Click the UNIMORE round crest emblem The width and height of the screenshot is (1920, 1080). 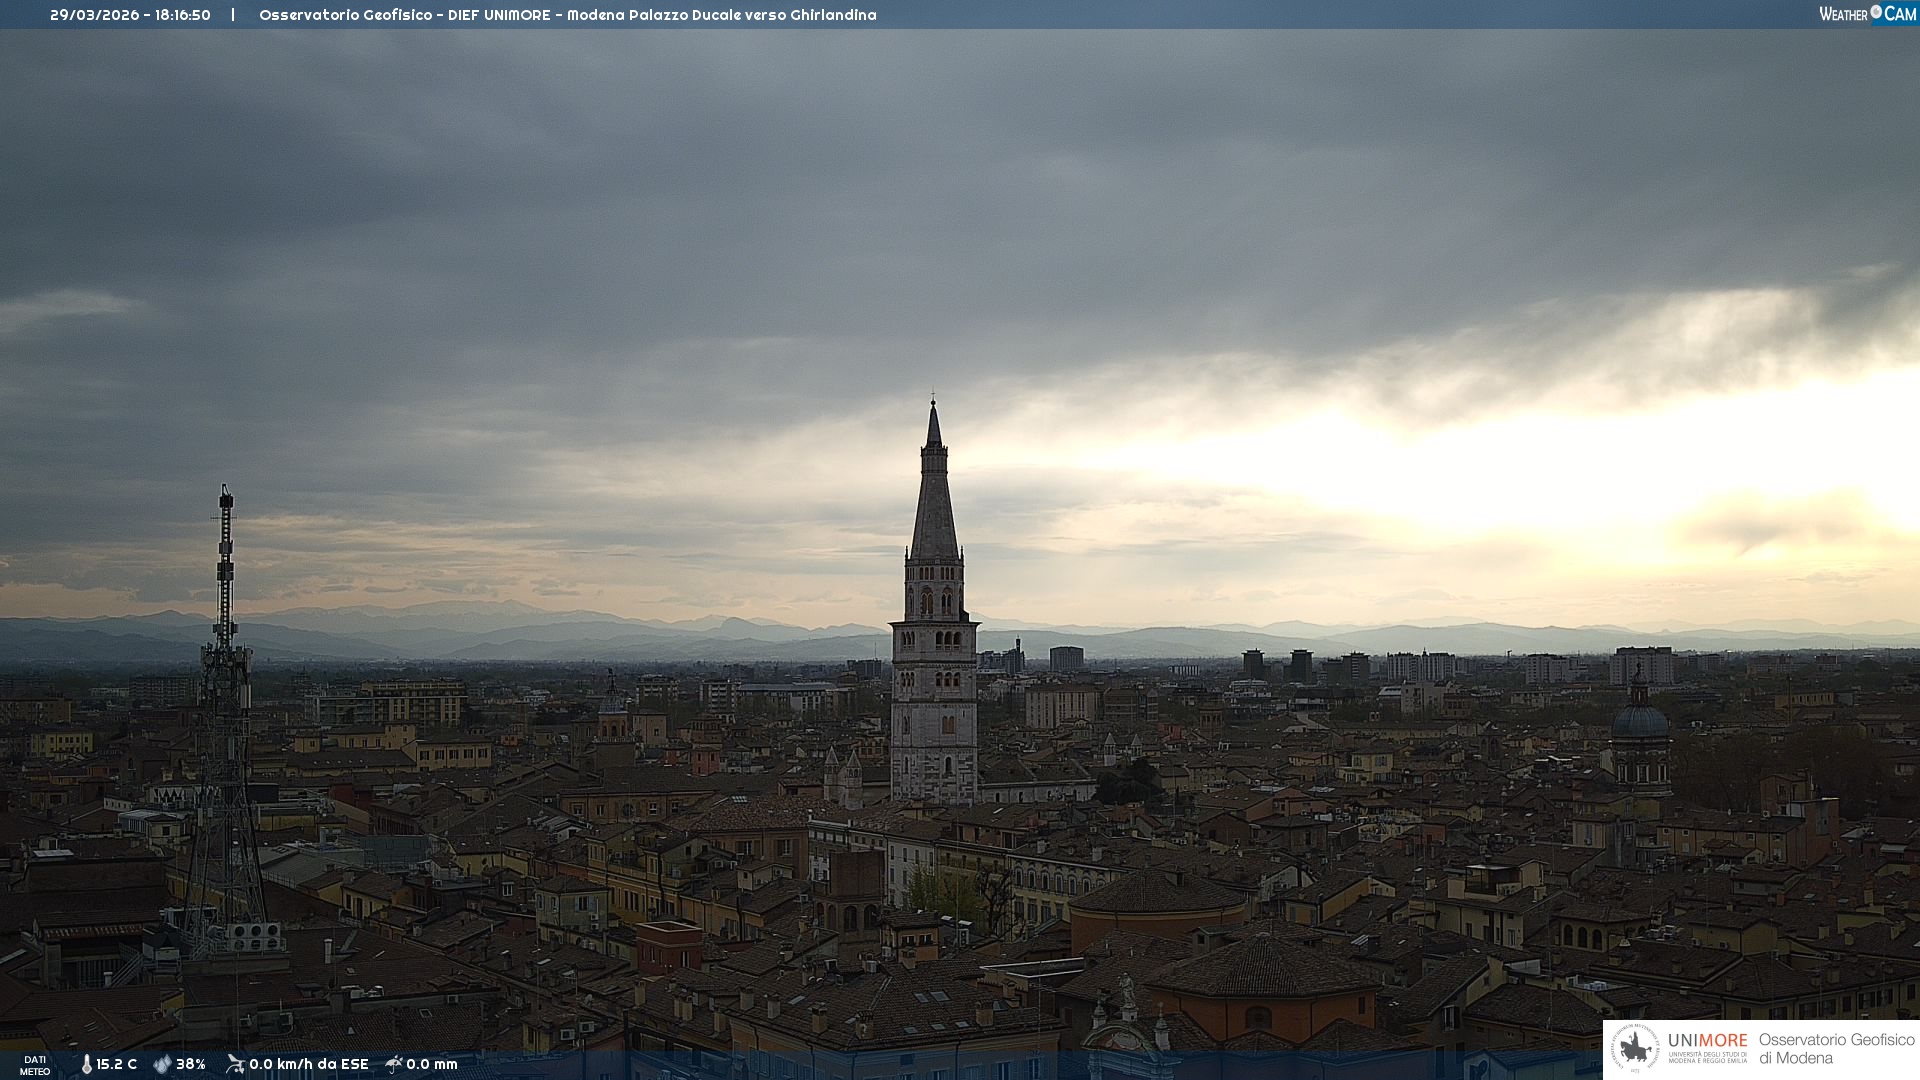pyautogui.click(x=1635, y=1049)
